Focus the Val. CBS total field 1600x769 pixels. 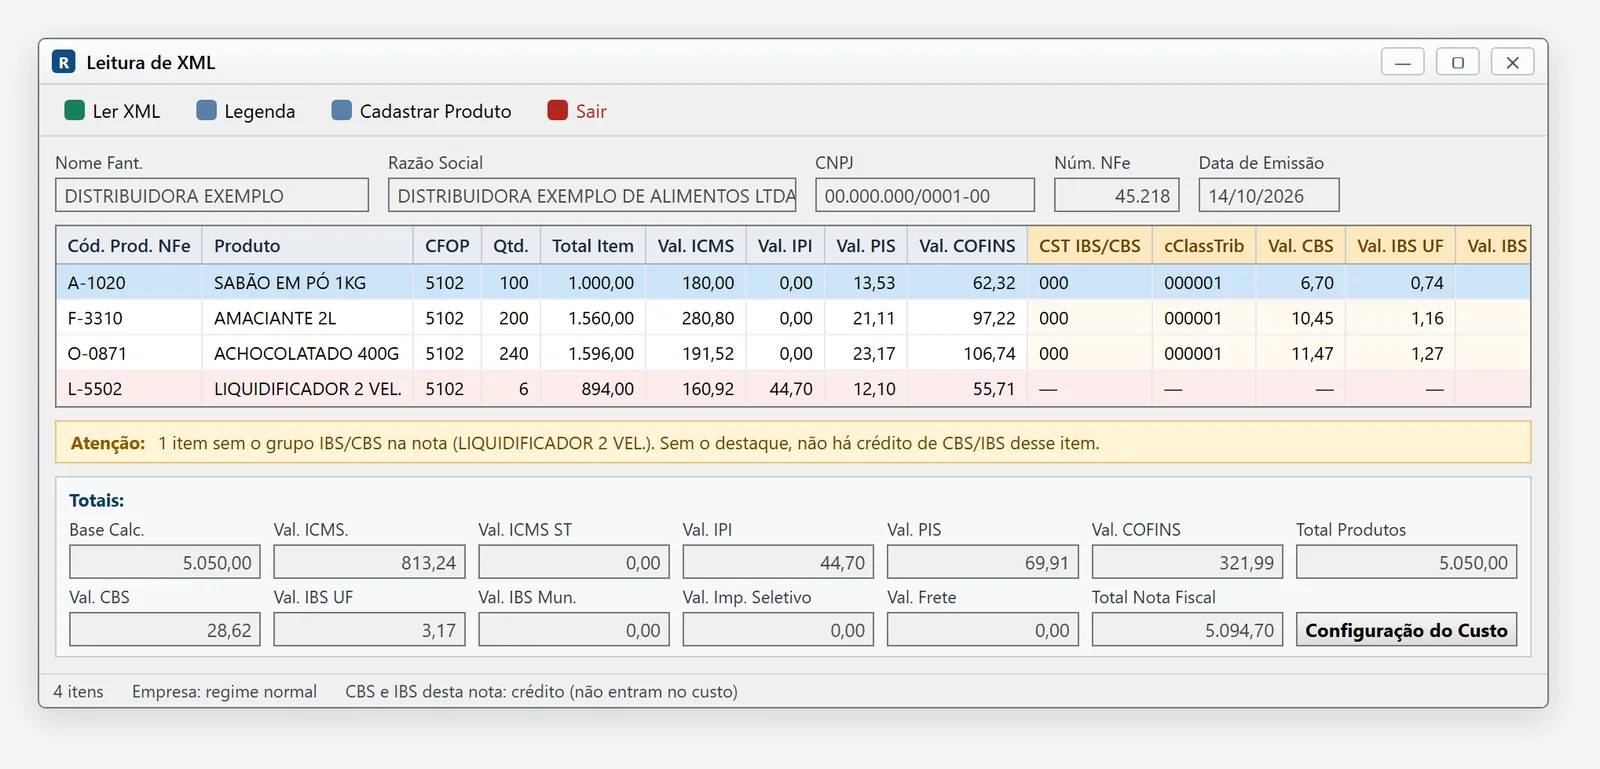[165, 630]
